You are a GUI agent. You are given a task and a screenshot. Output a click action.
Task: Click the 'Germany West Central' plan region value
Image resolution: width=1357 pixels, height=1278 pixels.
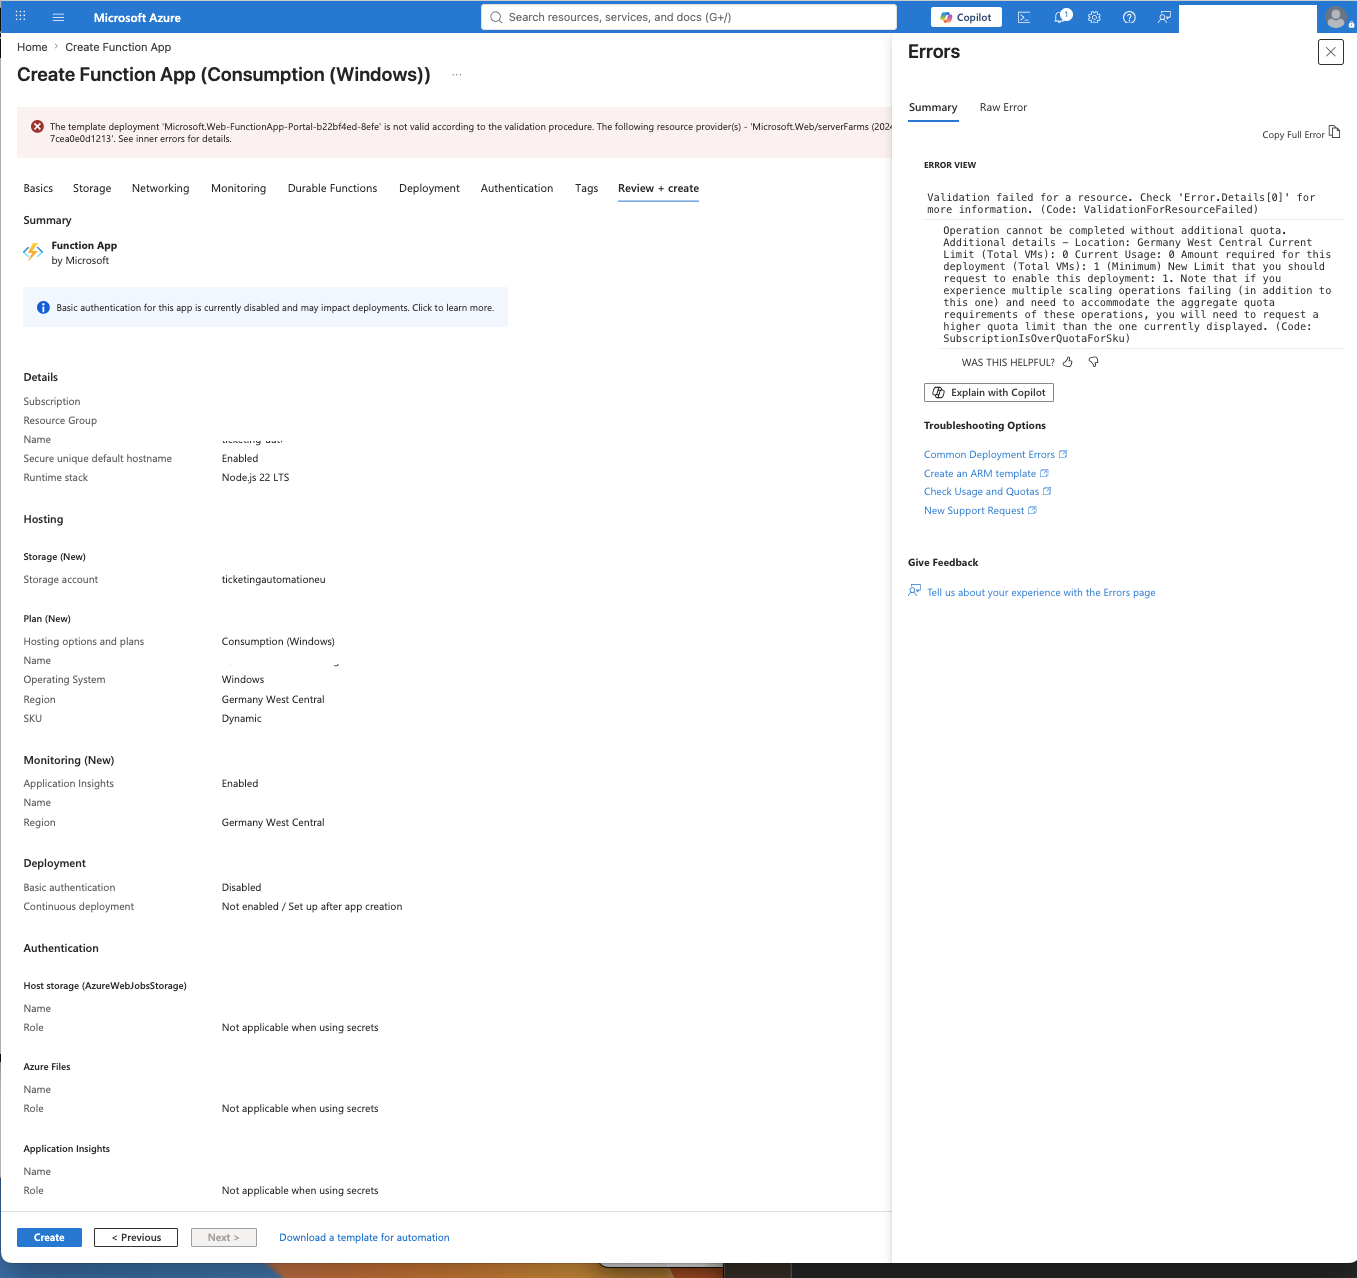(x=273, y=699)
